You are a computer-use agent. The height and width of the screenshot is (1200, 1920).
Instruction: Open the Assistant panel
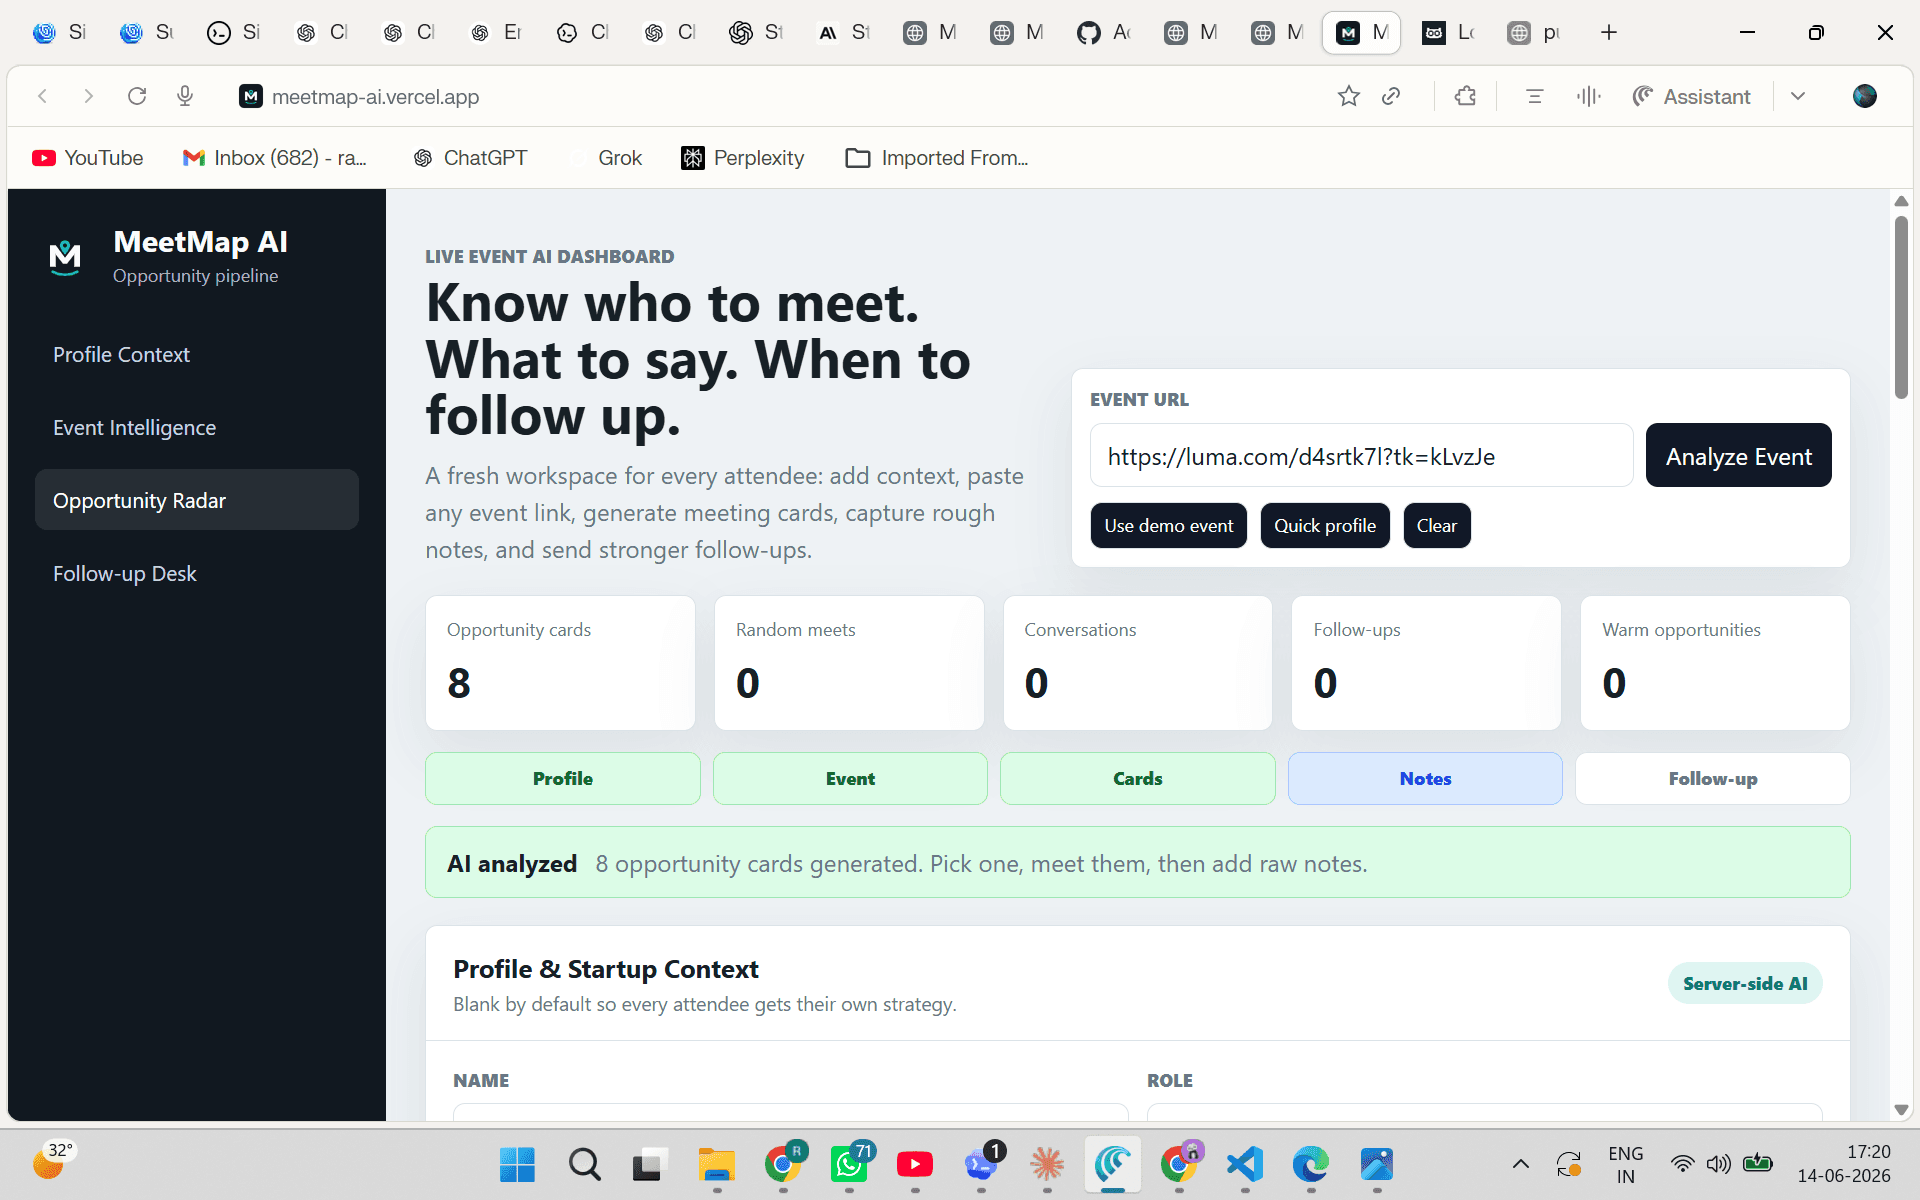1692,96
